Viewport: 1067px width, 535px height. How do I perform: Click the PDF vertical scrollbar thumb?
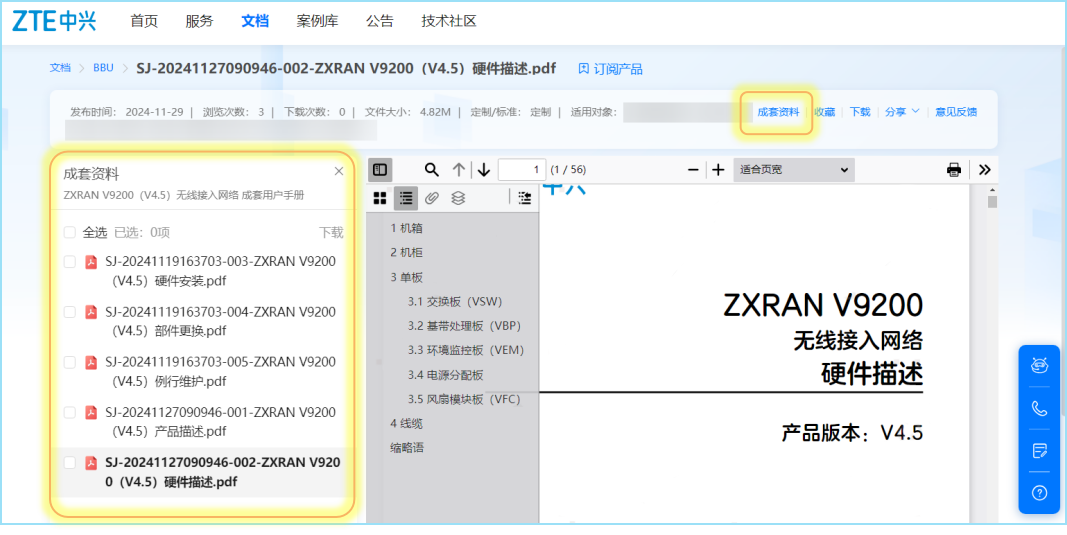(x=993, y=202)
